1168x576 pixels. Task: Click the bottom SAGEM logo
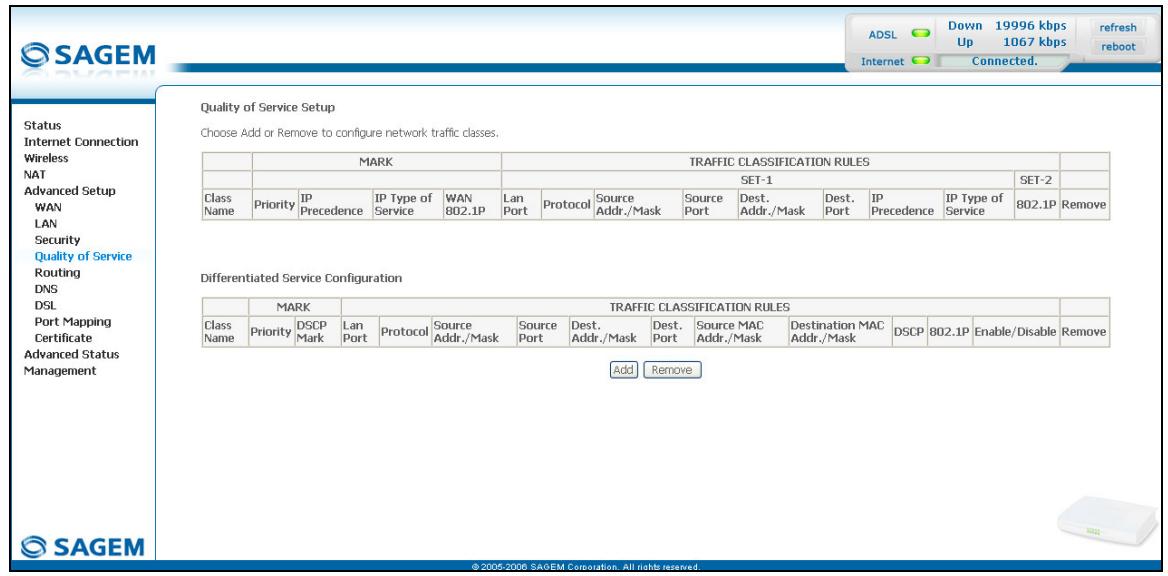click(83, 547)
